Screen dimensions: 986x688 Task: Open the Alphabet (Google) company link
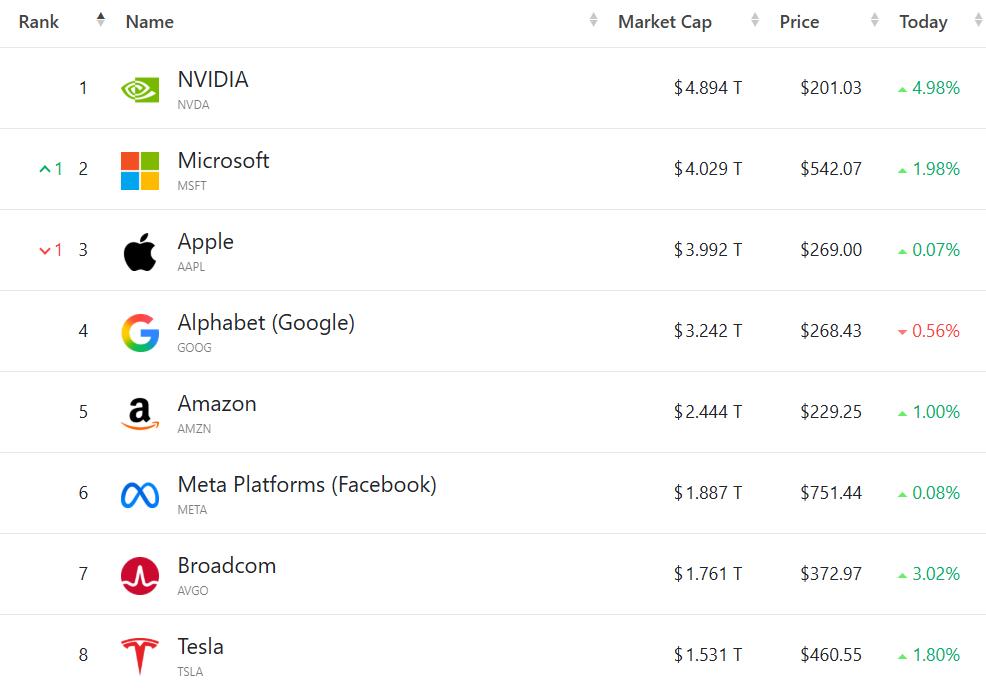click(x=266, y=323)
